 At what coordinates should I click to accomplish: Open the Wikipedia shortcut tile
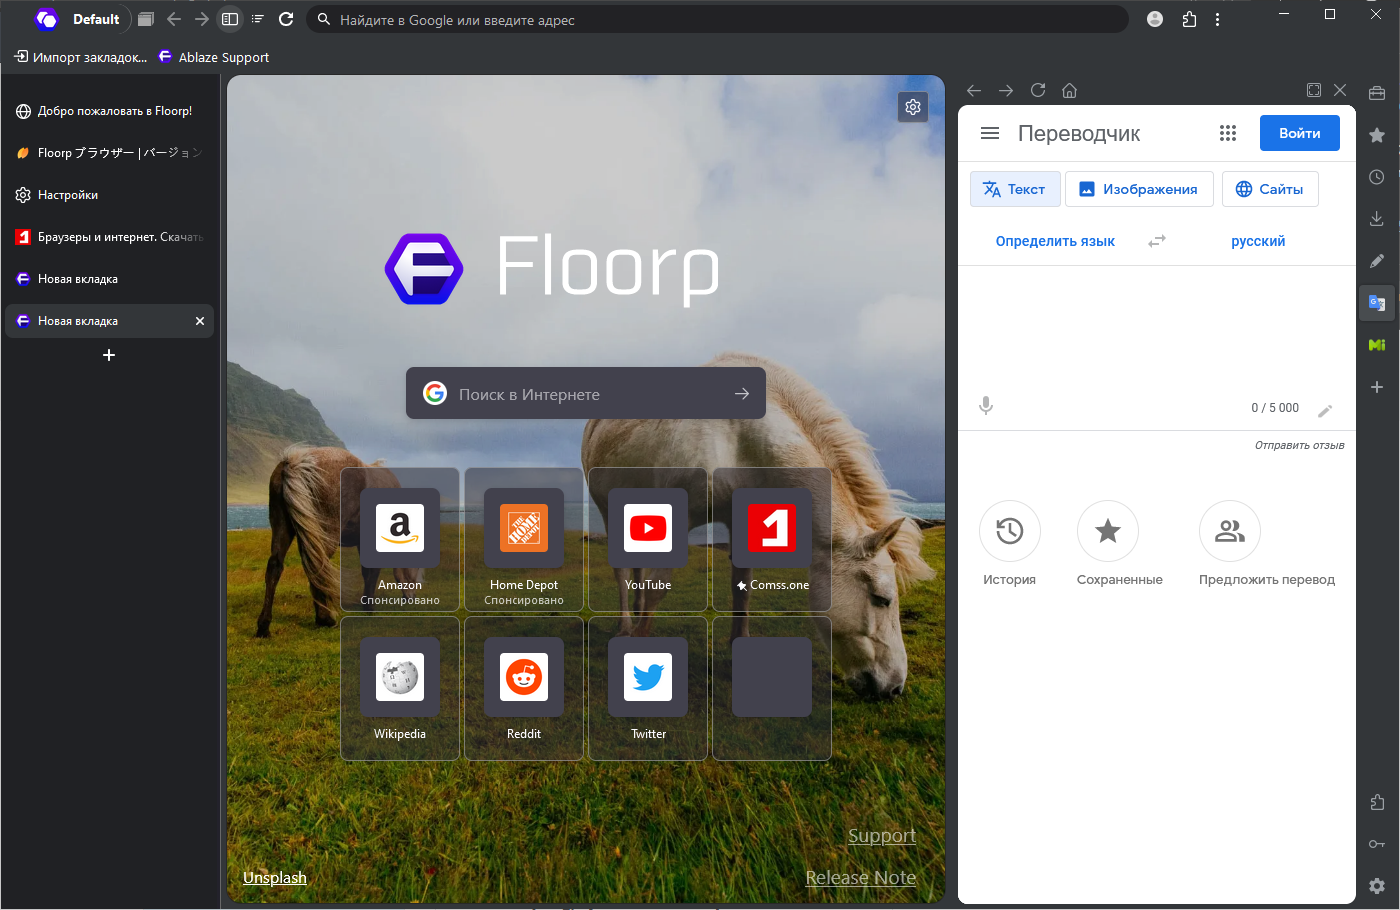400,689
